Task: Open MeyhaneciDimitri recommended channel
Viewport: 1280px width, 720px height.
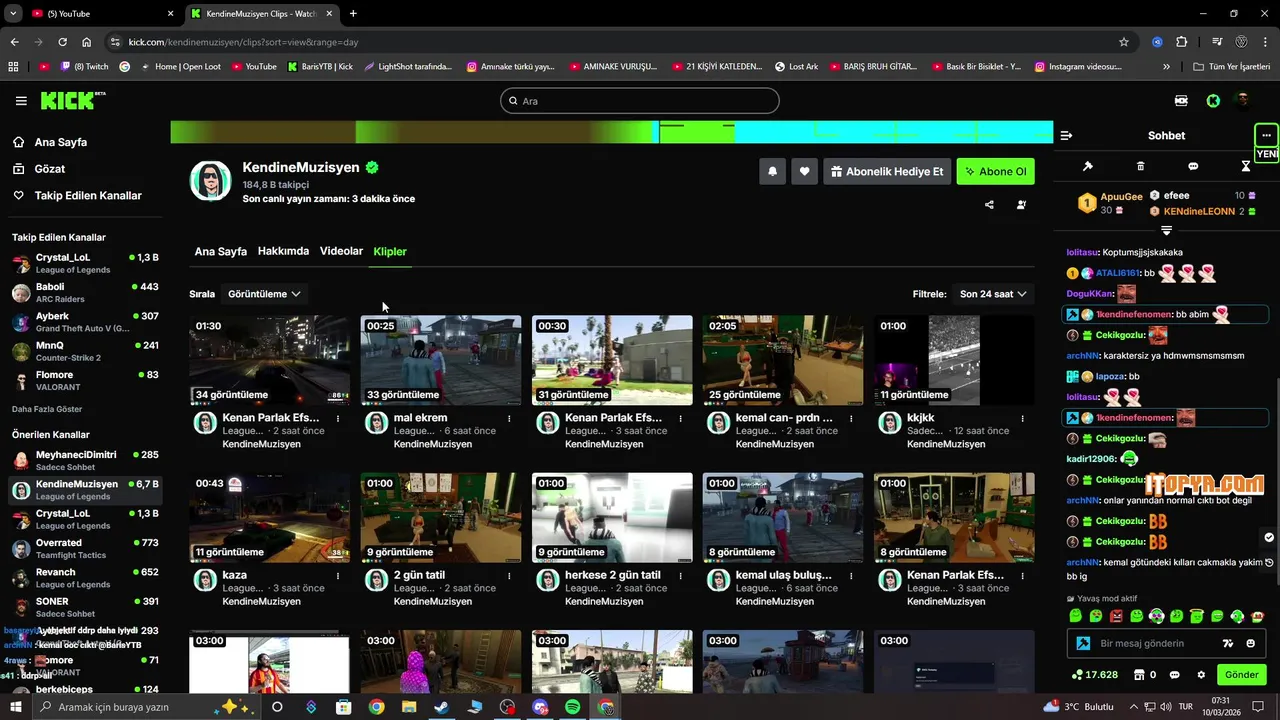Action: (85, 461)
